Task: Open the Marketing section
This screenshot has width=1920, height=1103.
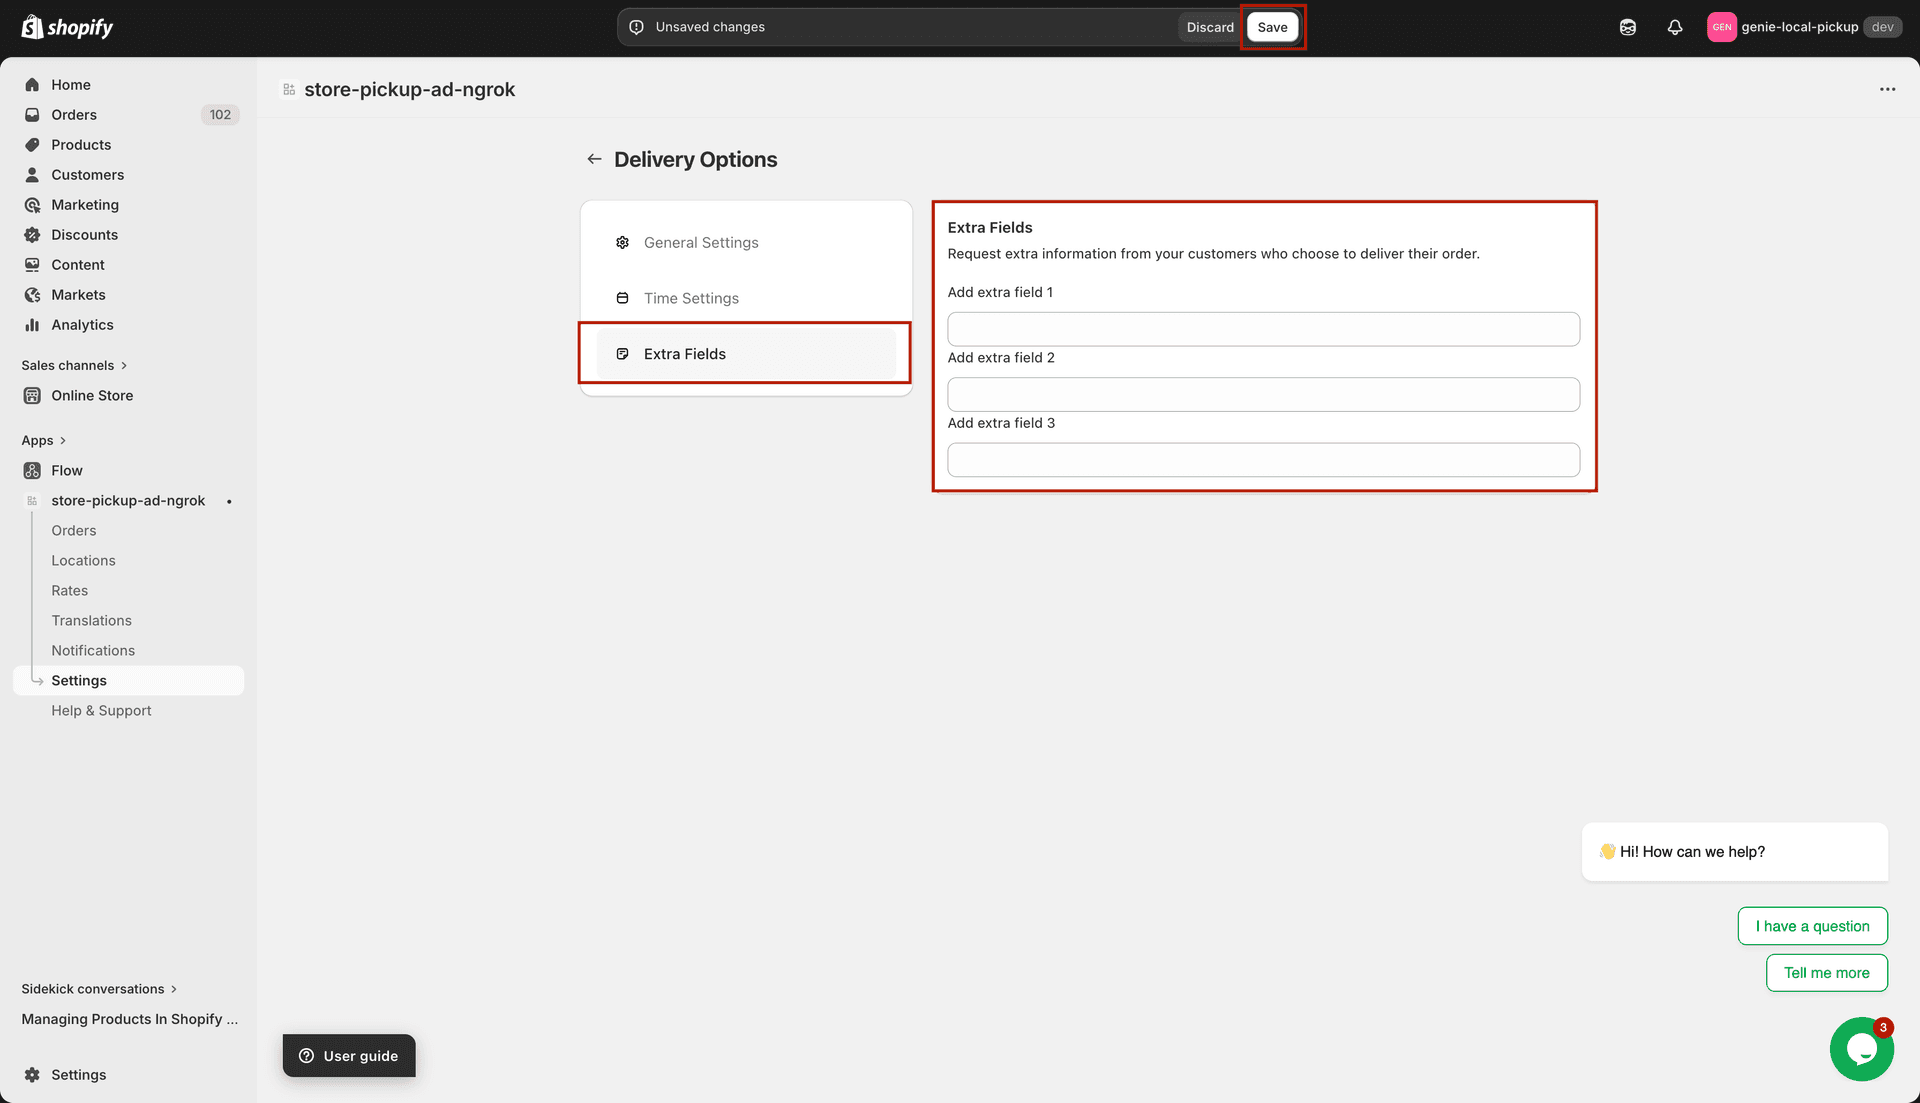Action: (x=85, y=204)
